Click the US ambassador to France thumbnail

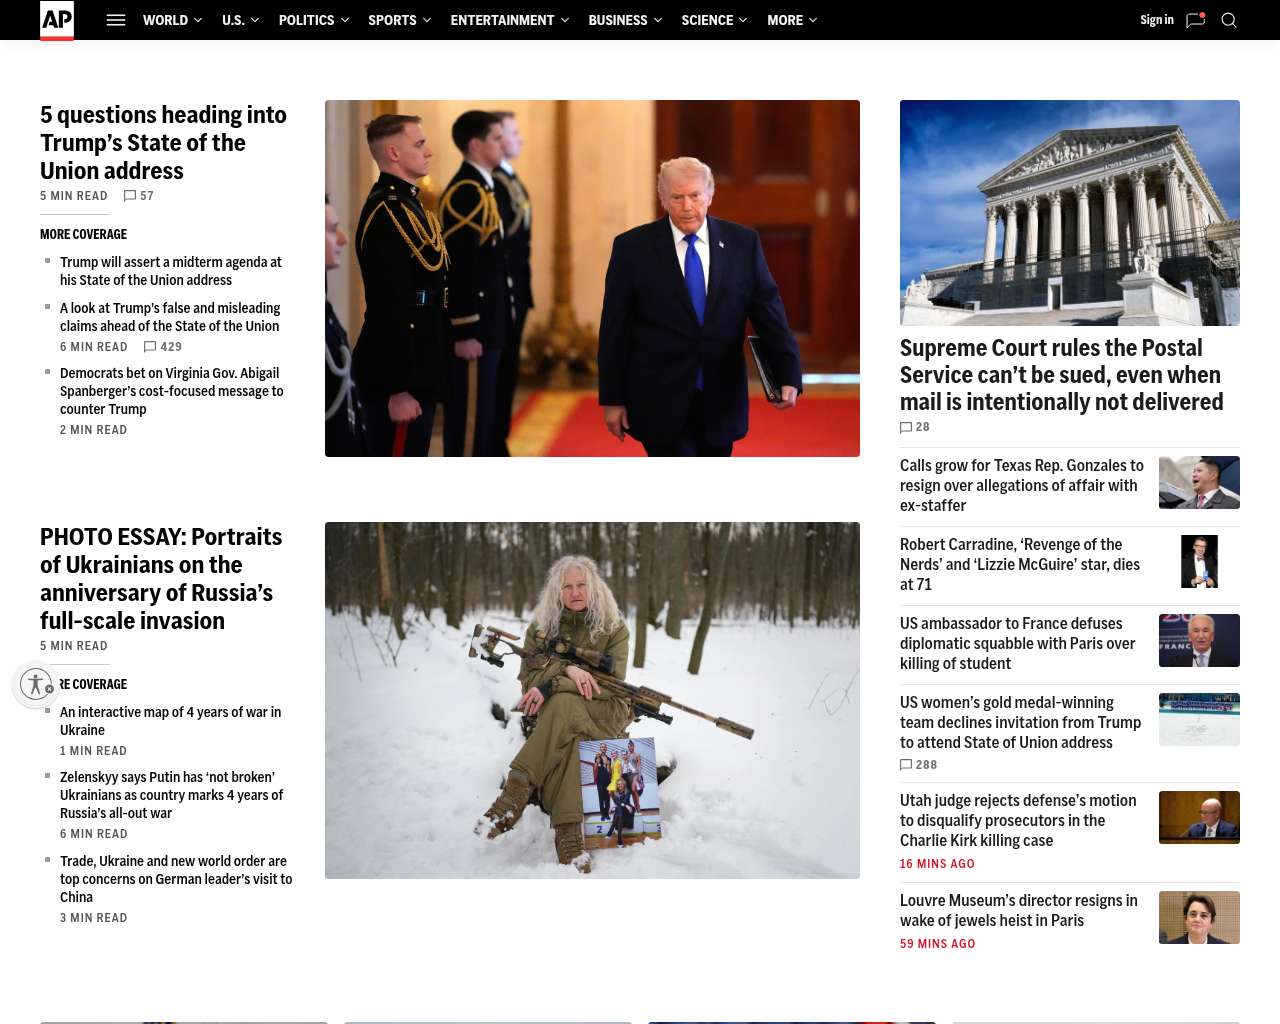1199,640
